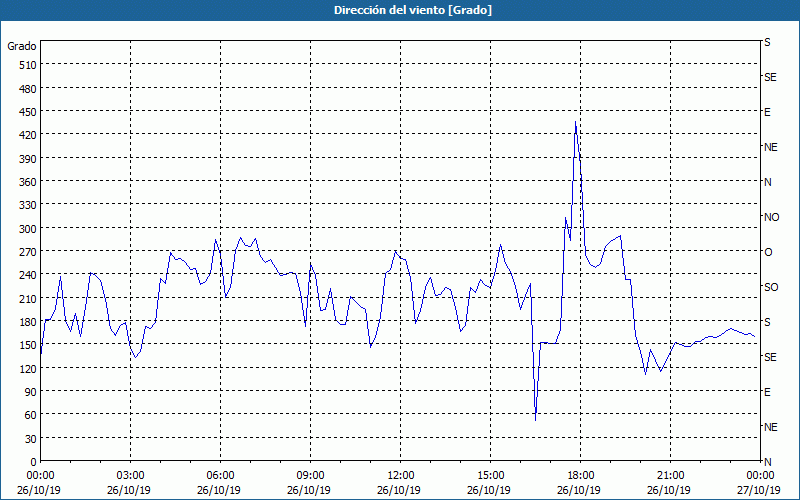Image resolution: width=800 pixels, height=500 pixels.
Task: Click the 510 y-axis value
Action: pyautogui.click(x=29, y=65)
